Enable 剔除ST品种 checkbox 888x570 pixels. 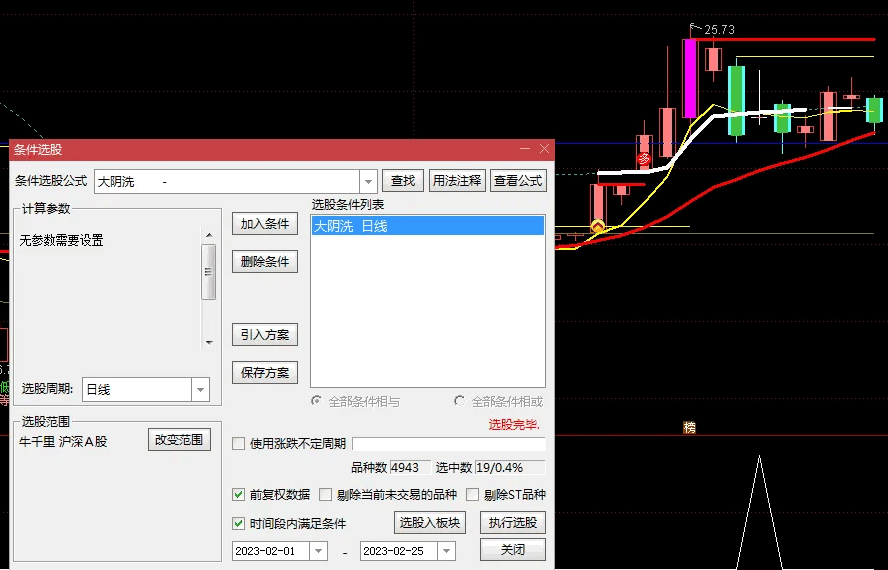pos(472,495)
